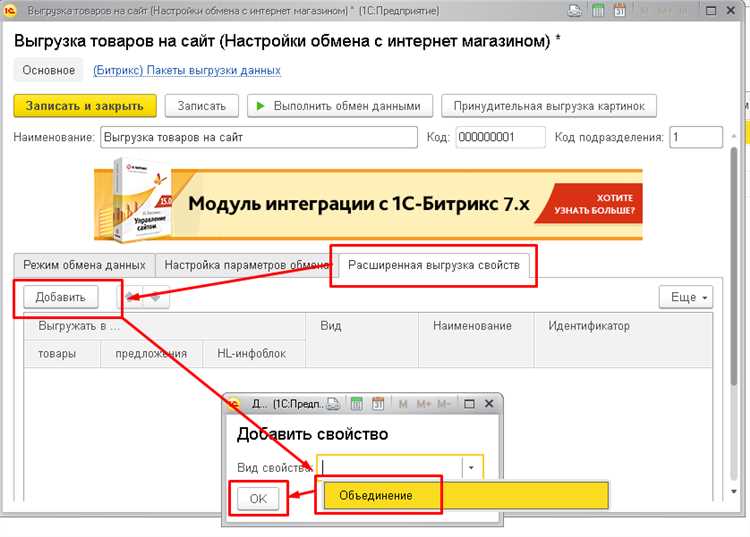
Task: Click the Выгружать в ... column header
Action: (x=165, y=326)
